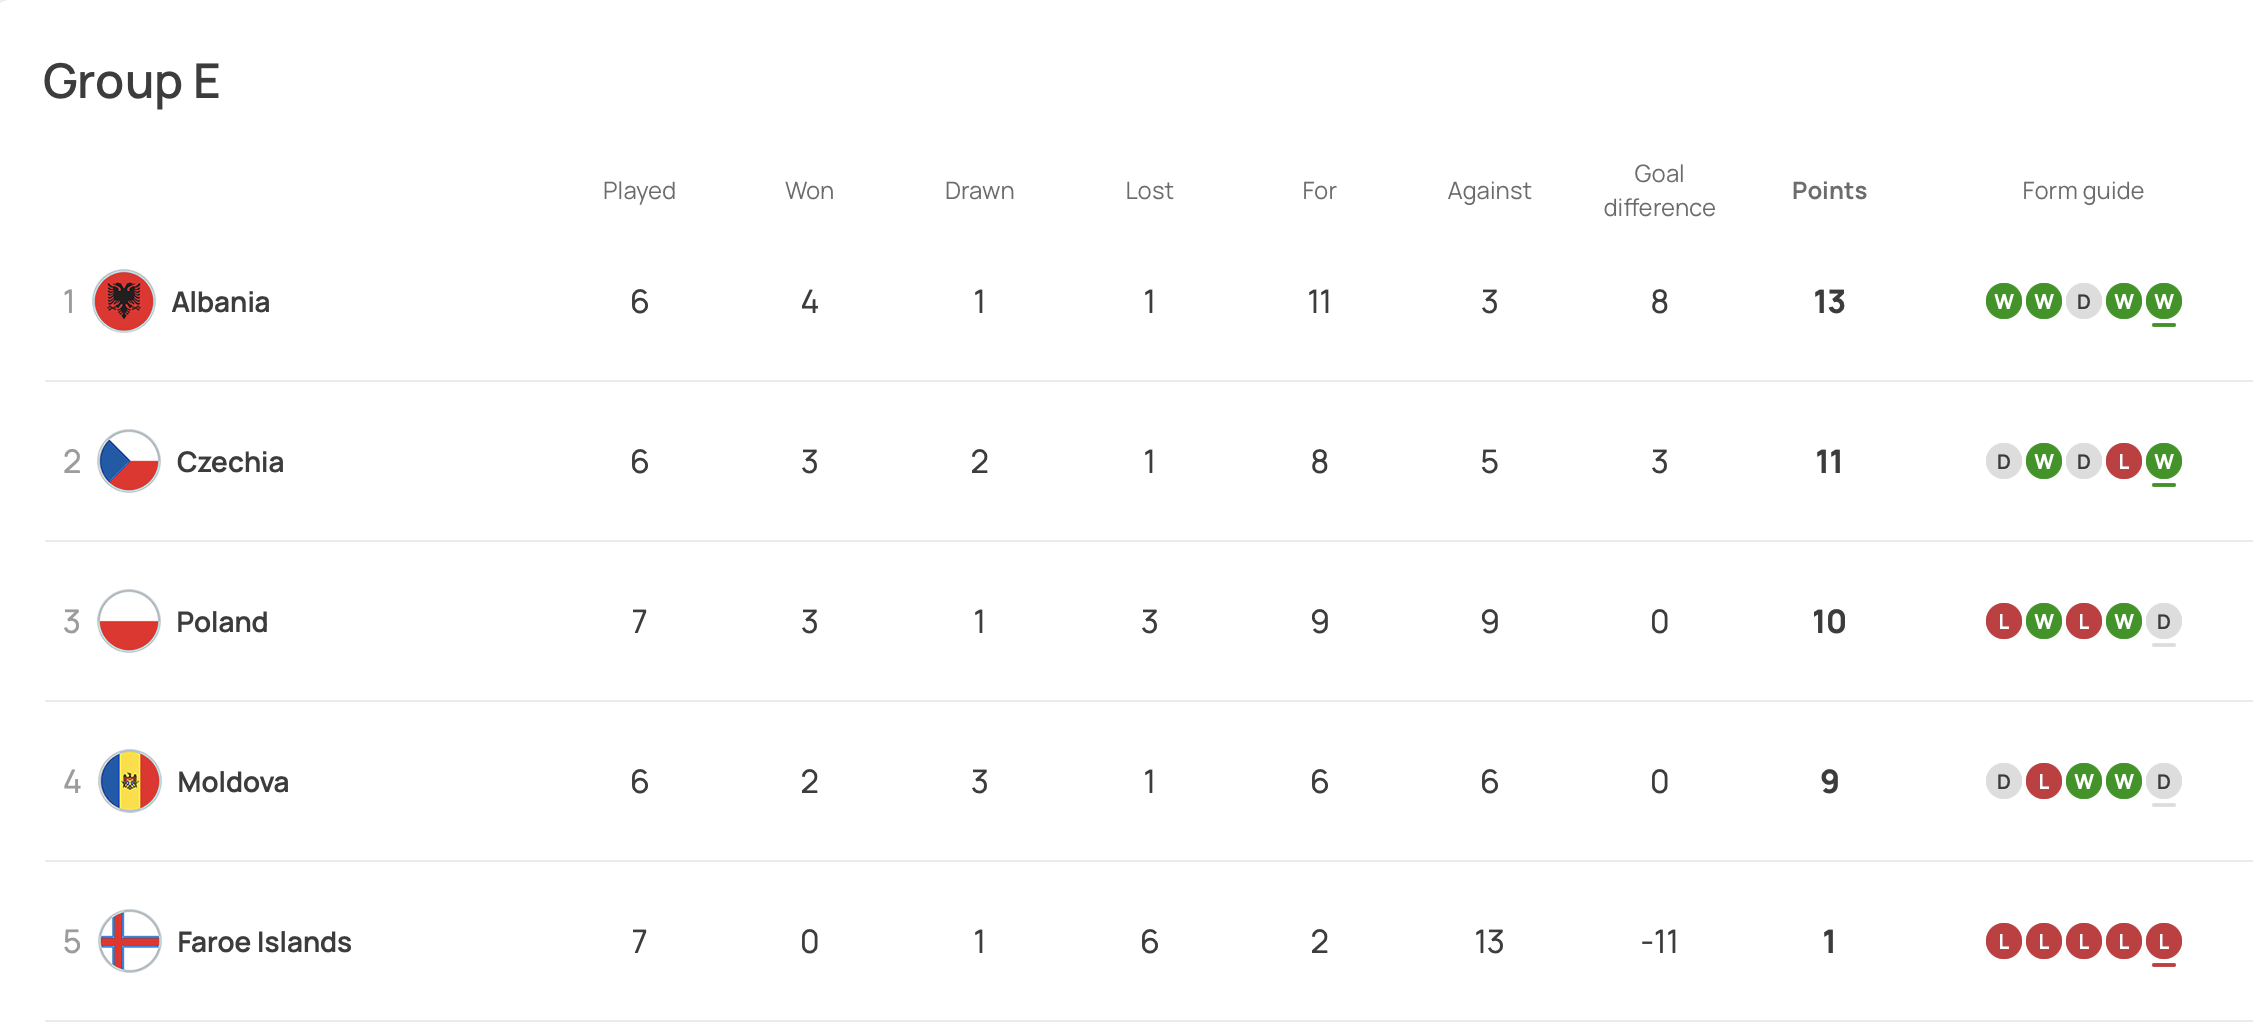Click Poland's first red L form badge
This screenshot has width=2258, height=1027.
[2004, 621]
